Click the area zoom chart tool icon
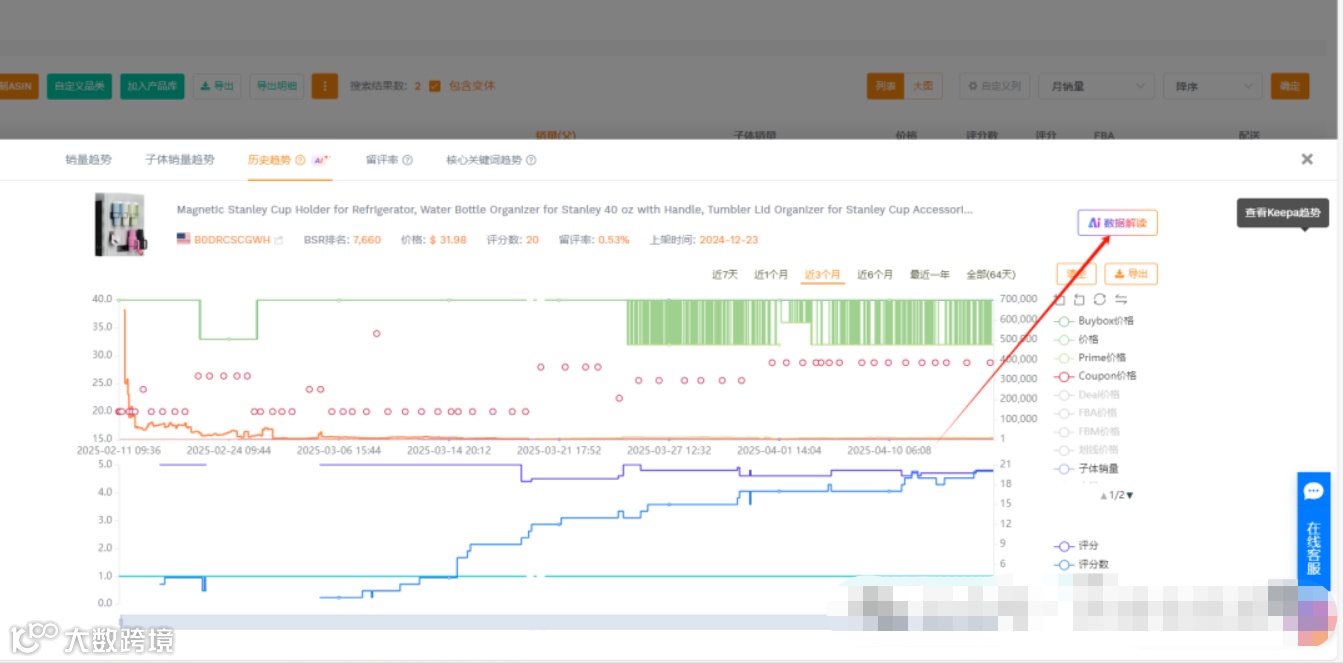The width and height of the screenshot is (1343, 663). 1060,299
